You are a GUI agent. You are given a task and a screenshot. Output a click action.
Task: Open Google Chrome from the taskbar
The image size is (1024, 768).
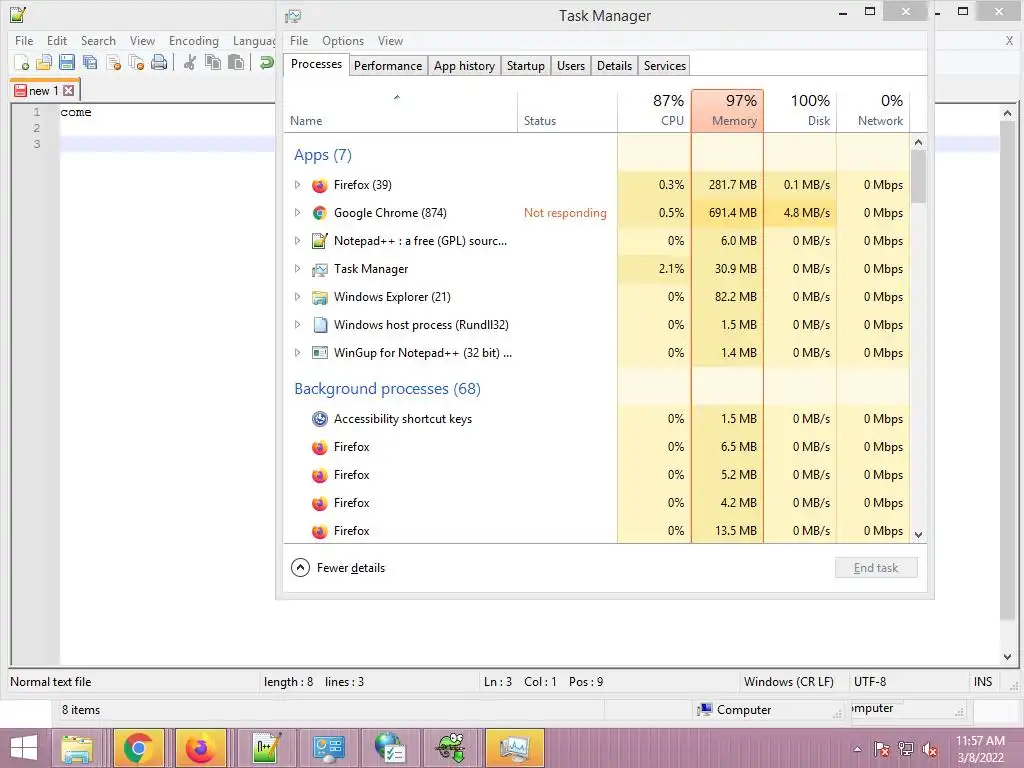pyautogui.click(x=138, y=748)
